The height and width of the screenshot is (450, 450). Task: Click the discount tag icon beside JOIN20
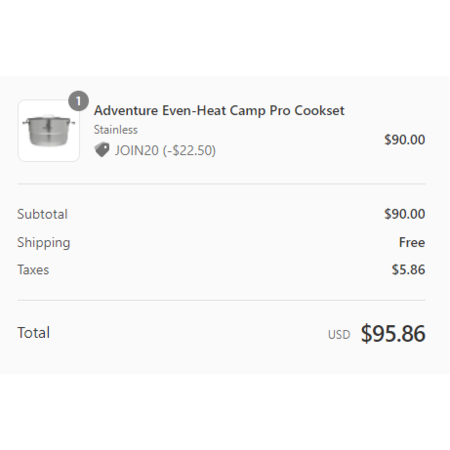[102, 150]
